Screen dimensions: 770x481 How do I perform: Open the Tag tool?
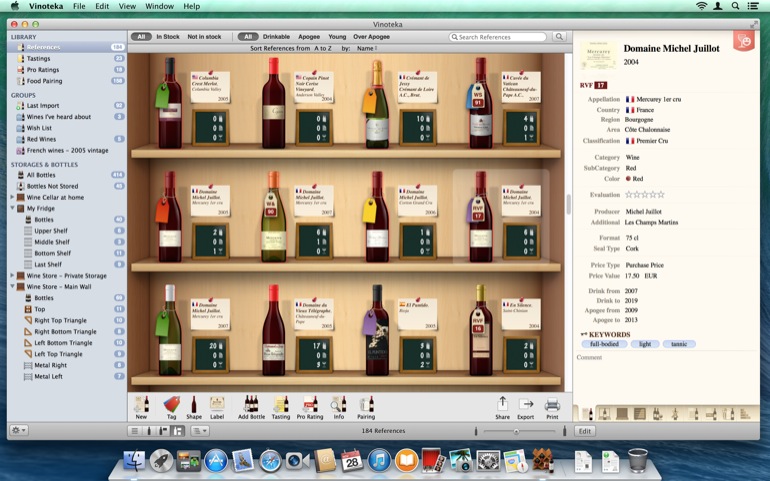coord(171,408)
